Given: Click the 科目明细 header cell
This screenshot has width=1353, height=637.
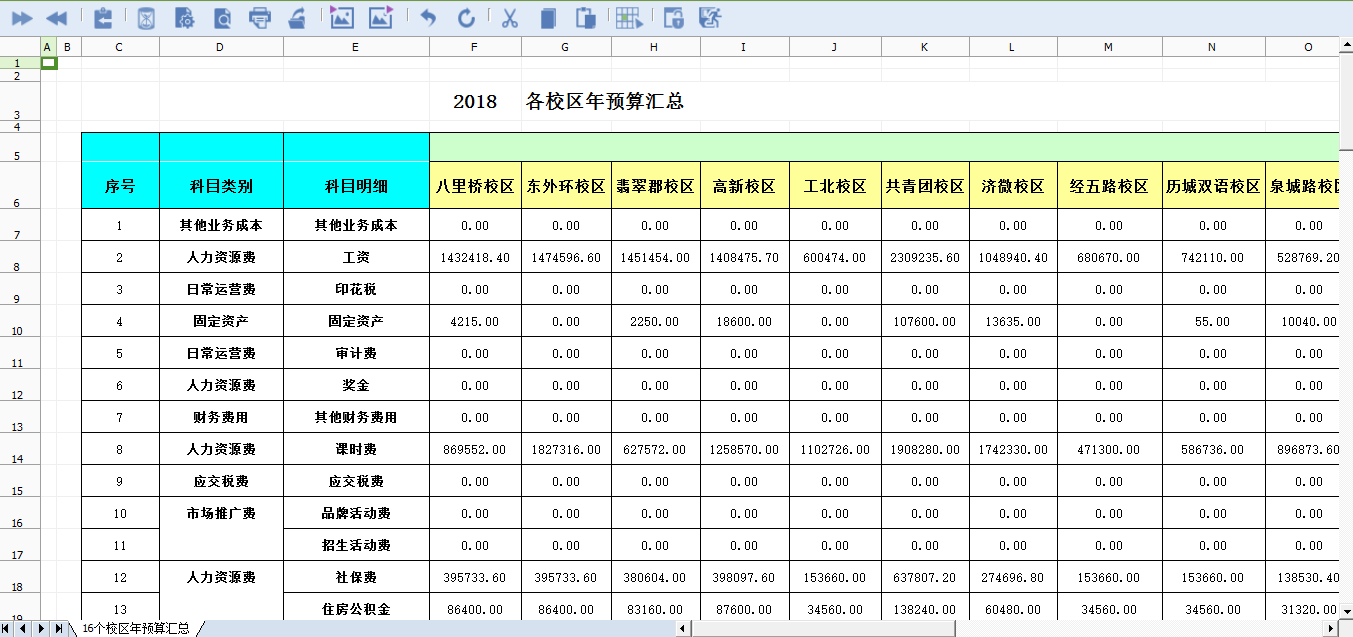Looking at the screenshot, I should 356,186.
